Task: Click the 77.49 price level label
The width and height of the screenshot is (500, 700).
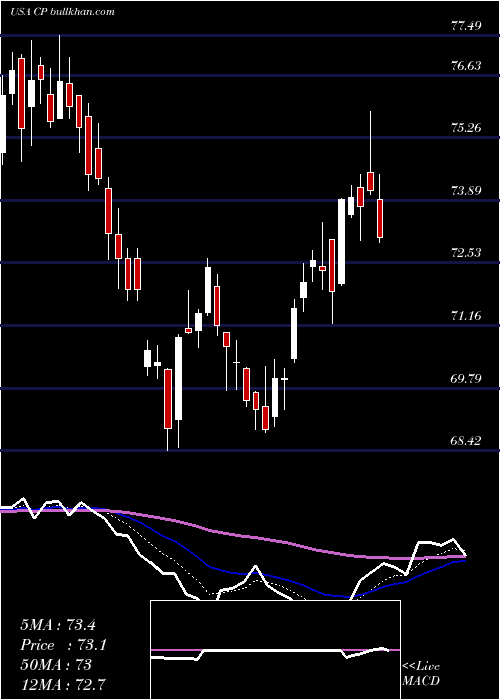Action: tap(466, 25)
